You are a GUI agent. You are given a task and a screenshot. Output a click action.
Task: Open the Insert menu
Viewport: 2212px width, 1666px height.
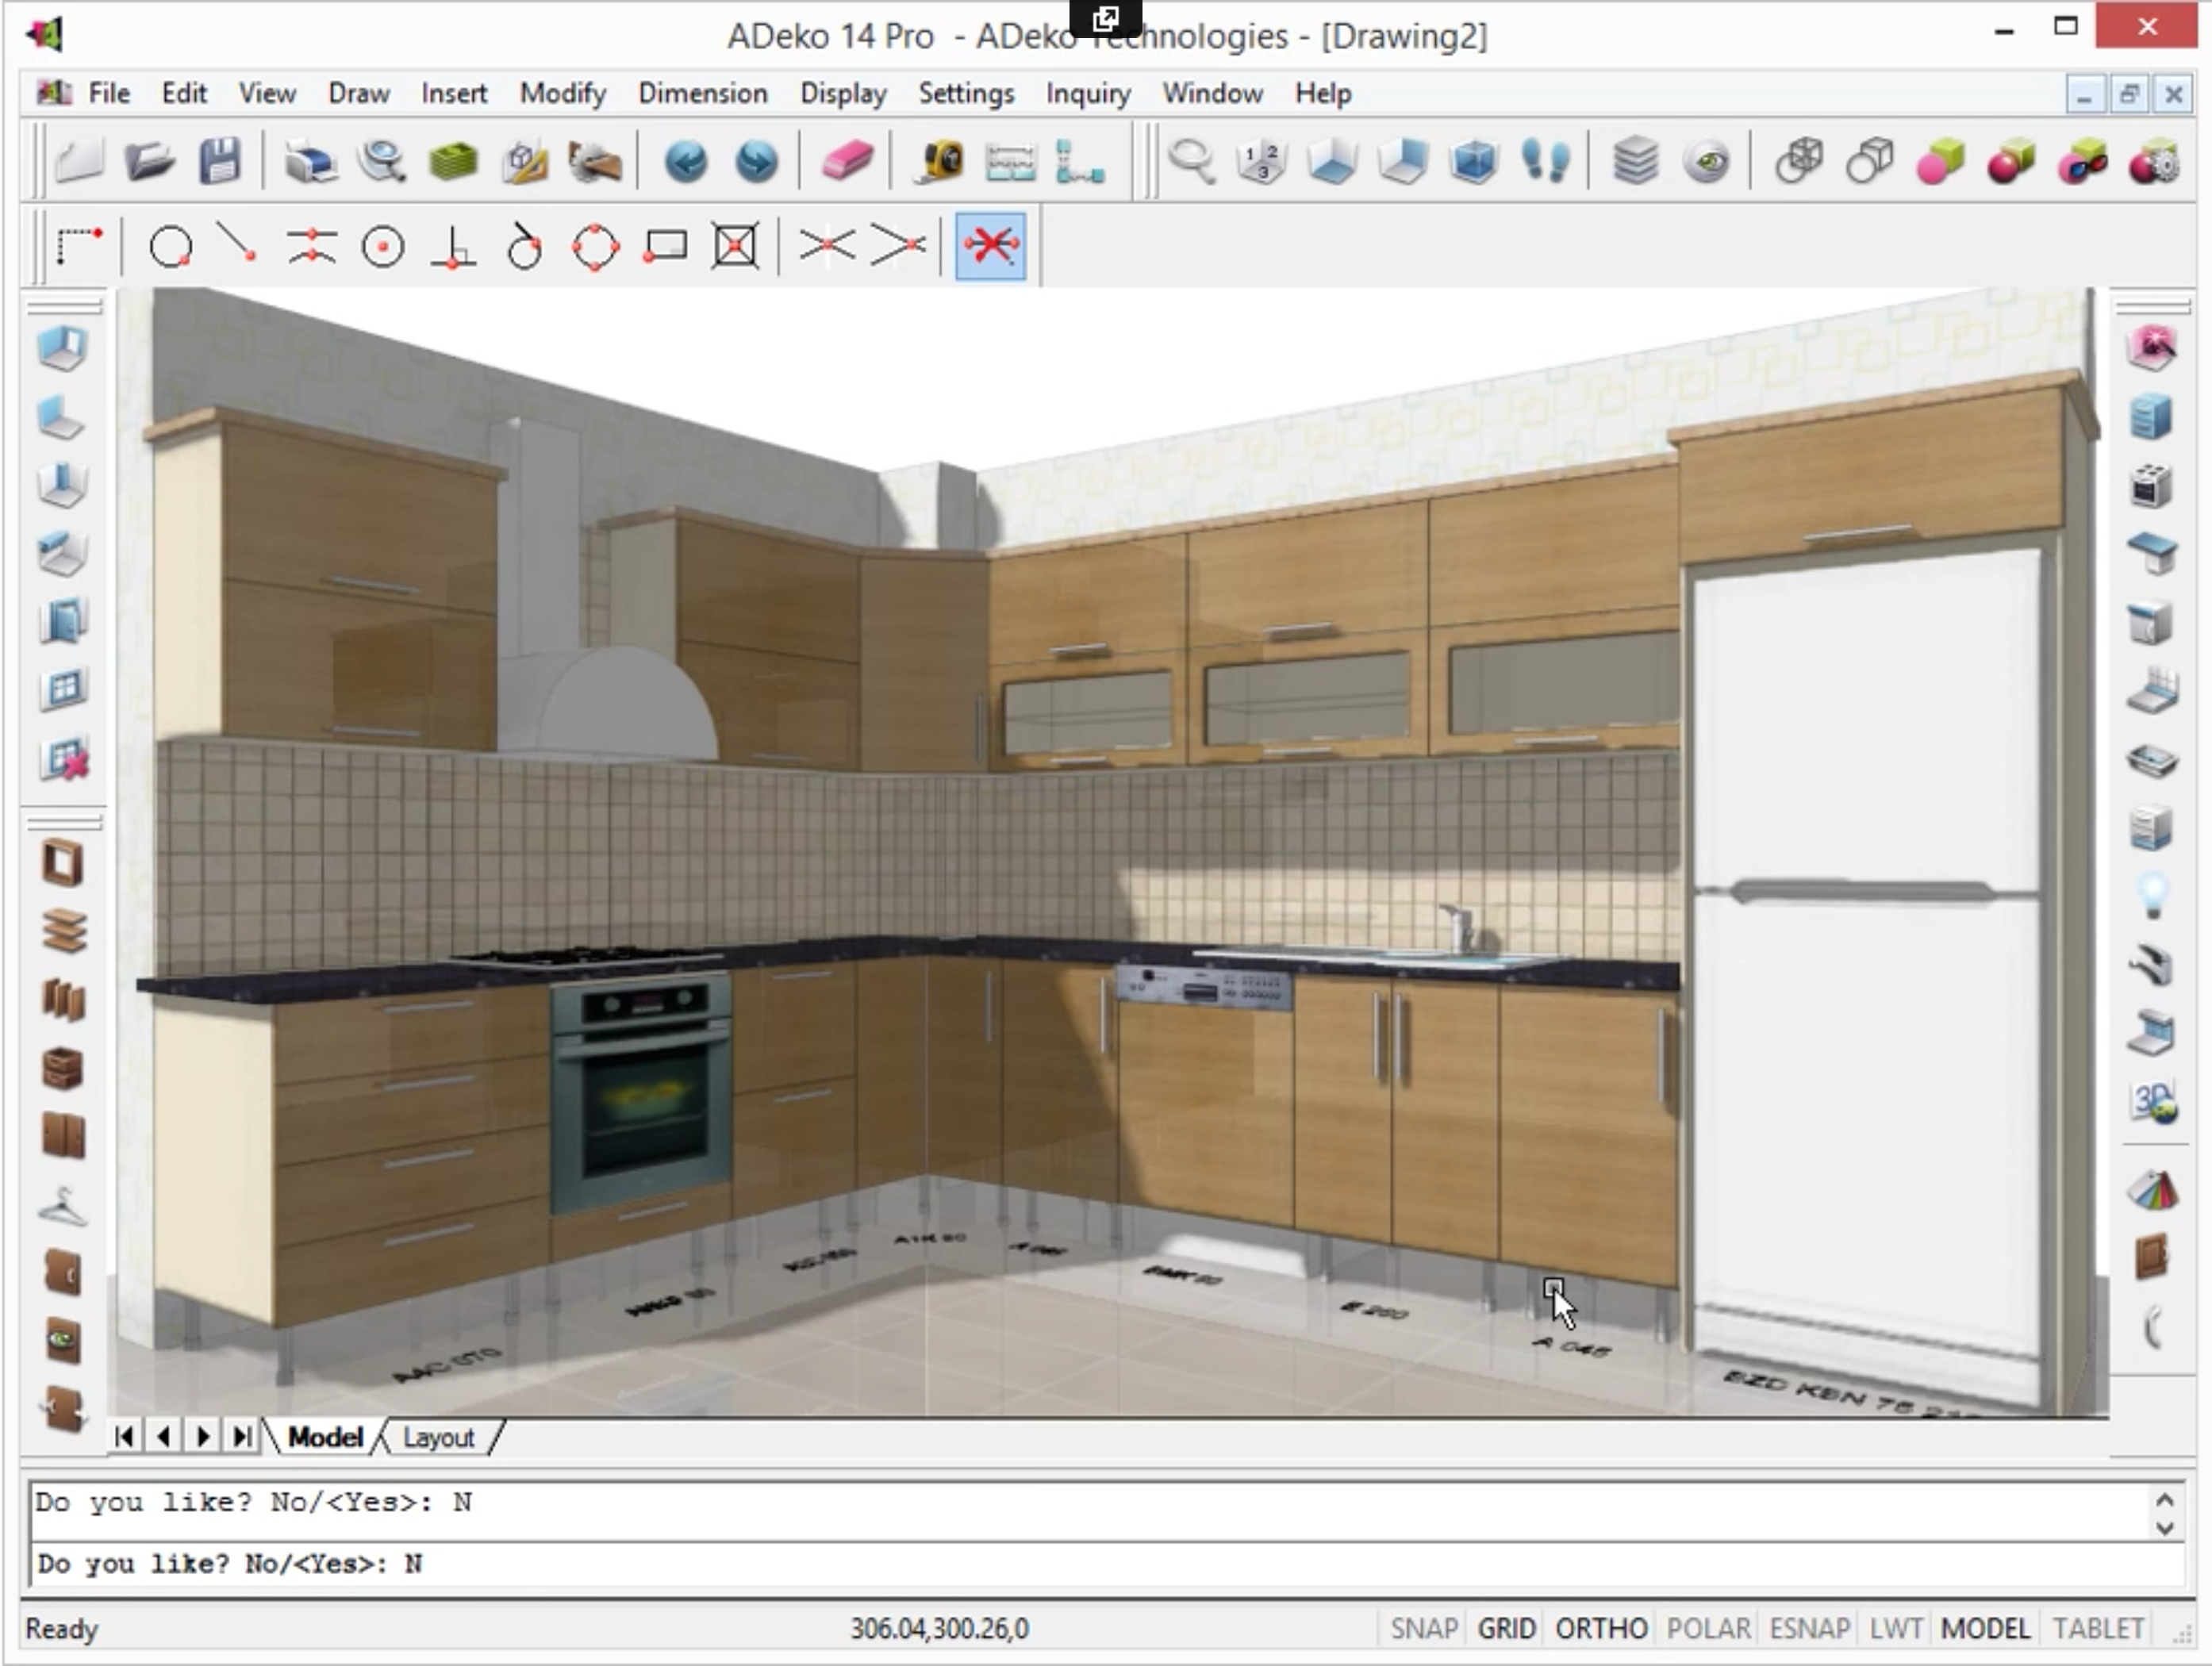click(454, 93)
